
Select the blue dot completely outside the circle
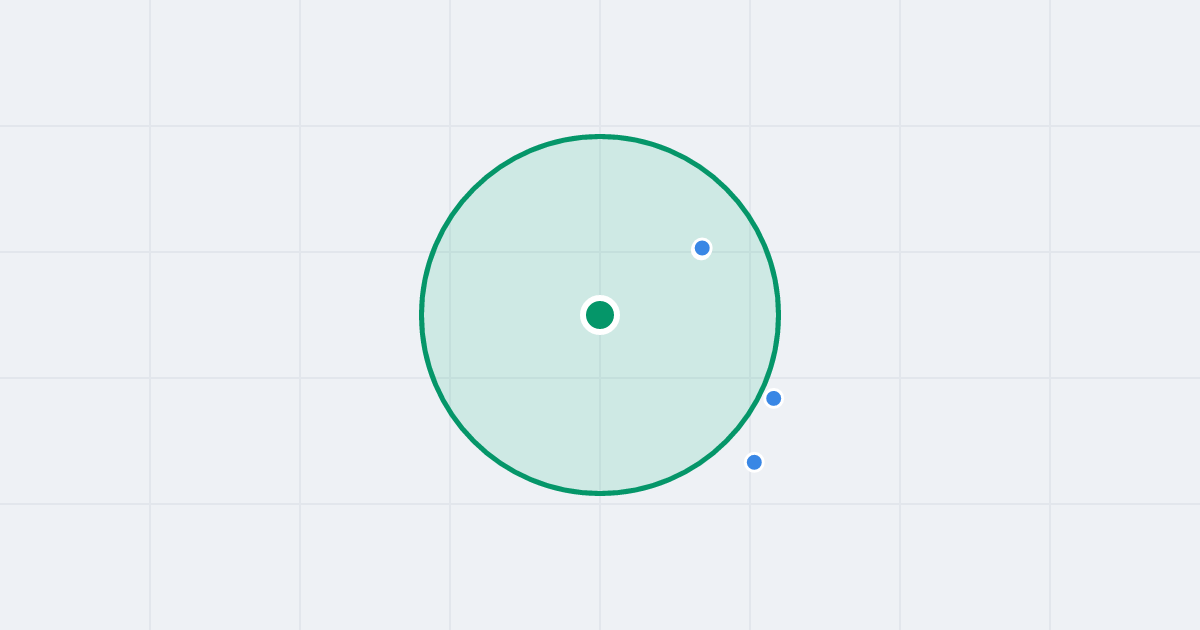click(754, 462)
